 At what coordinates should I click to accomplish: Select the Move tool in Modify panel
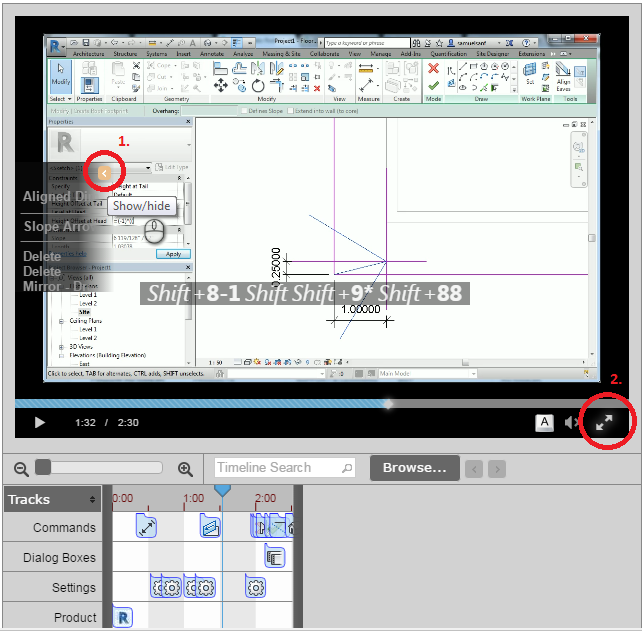pyautogui.click(x=221, y=86)
